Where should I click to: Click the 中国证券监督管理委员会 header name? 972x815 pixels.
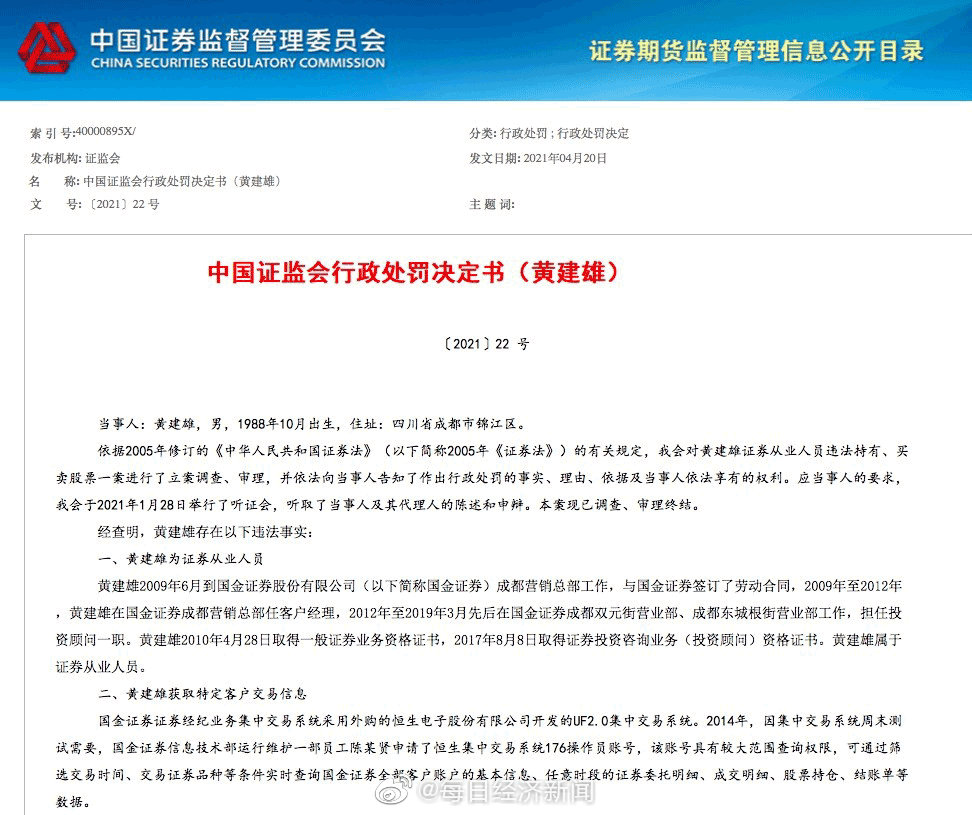tap(238, 40)
